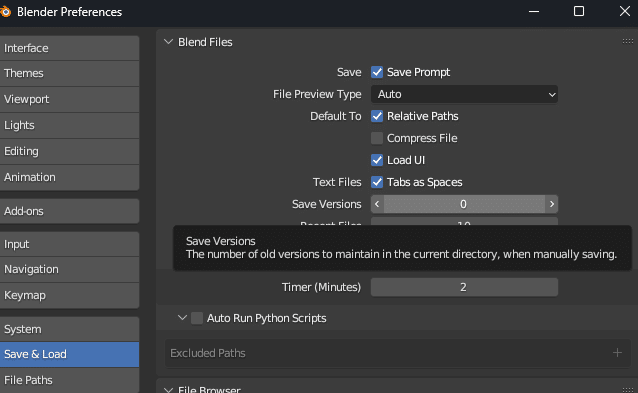Open the File Preview Type dropdown
This screenshot has height=393, width=638.
click(464, 94)
